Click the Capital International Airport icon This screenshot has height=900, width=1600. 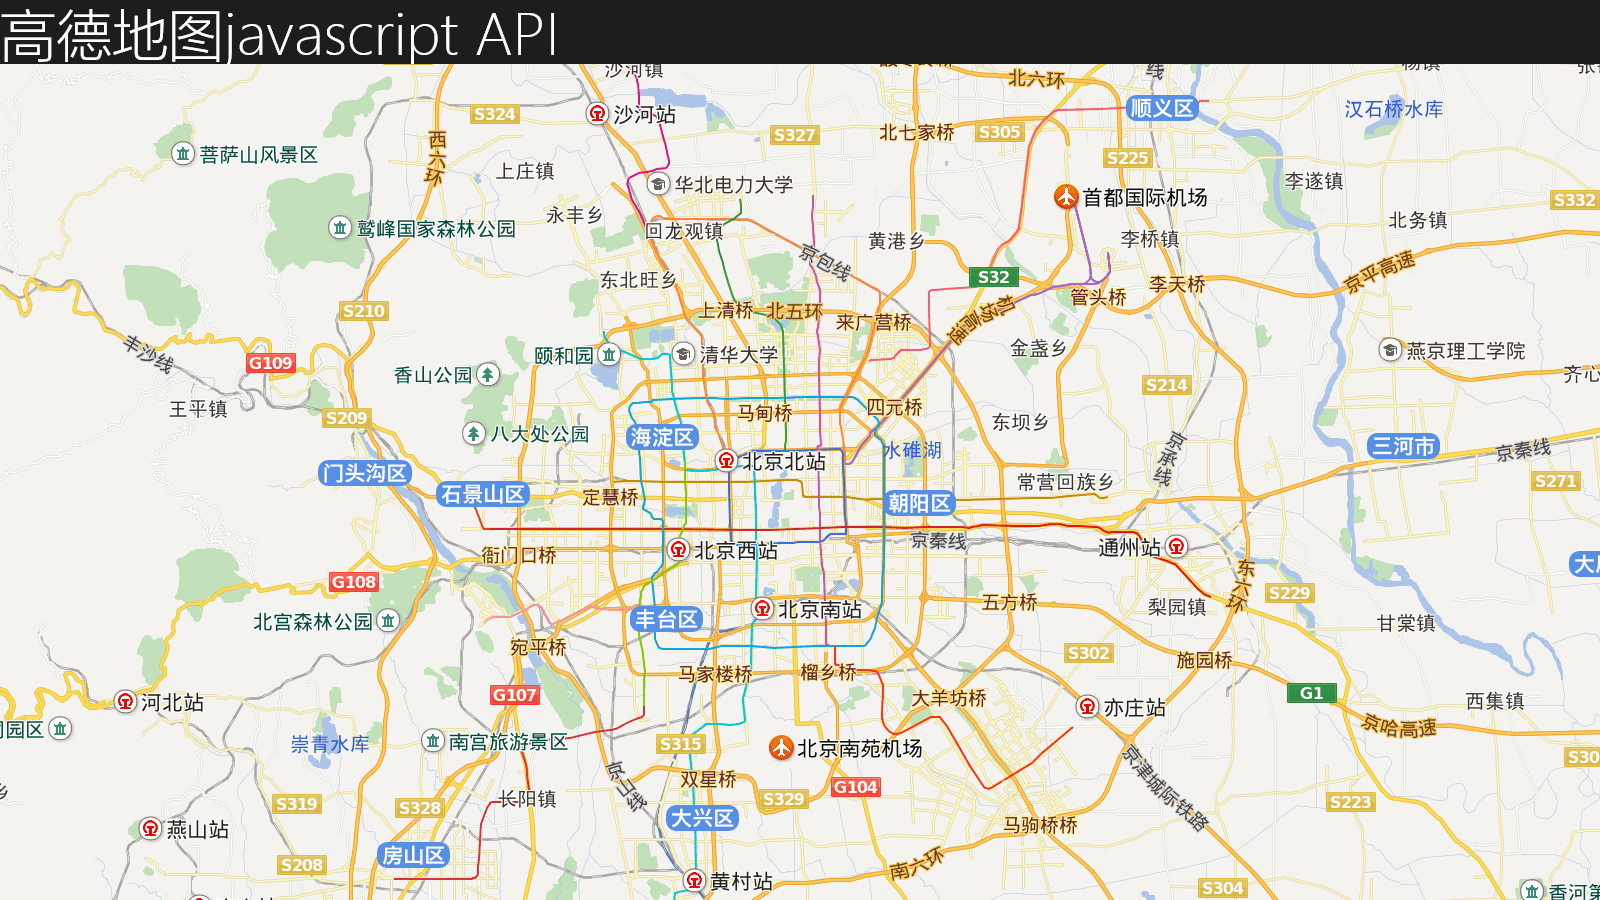click(1066, 197)
